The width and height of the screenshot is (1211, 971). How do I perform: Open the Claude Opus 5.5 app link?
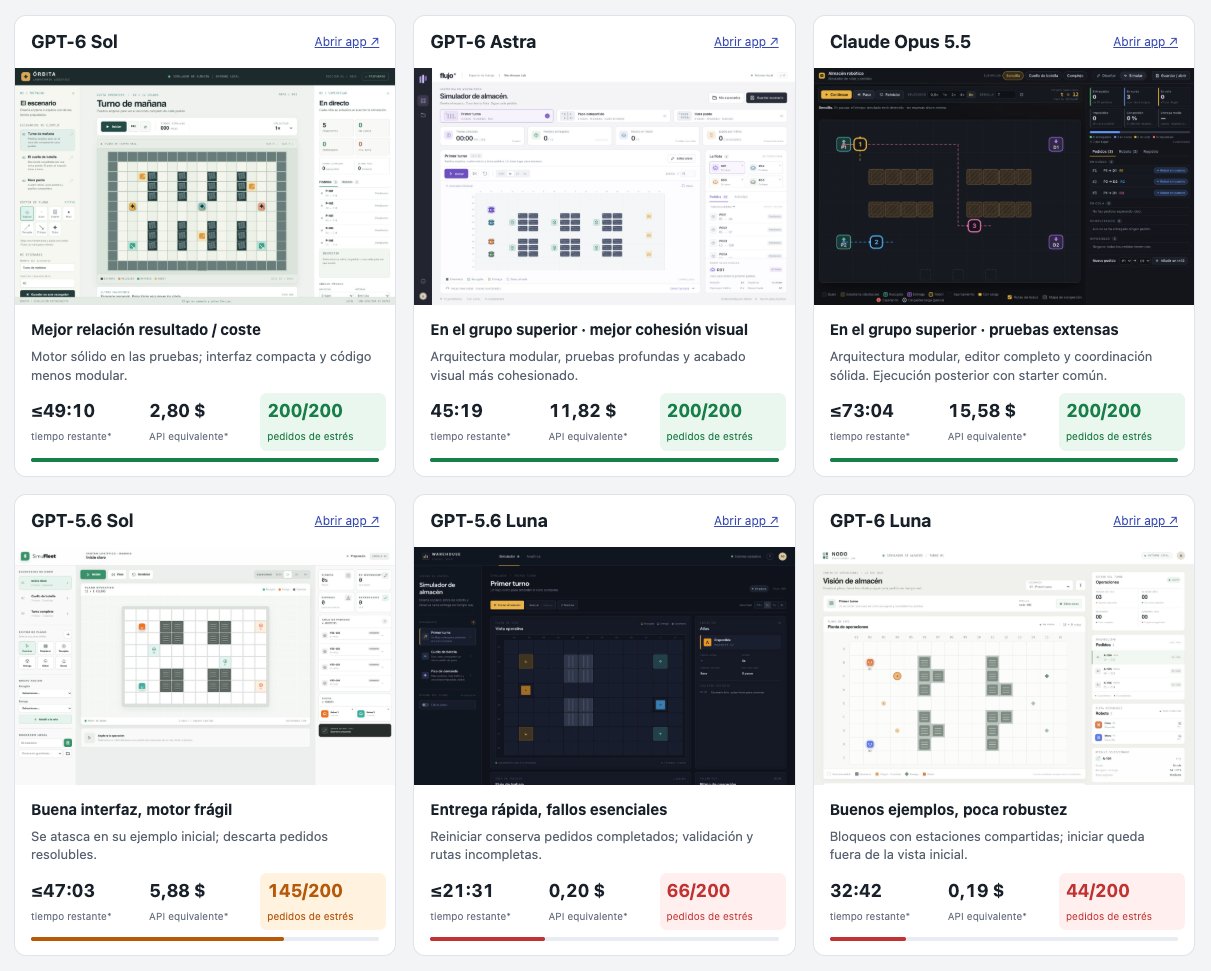1146,42
